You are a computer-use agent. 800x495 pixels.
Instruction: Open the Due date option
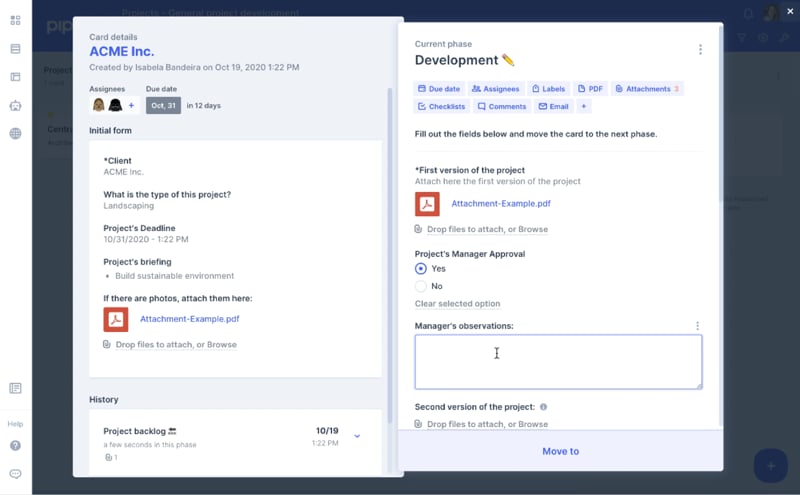pyautogui.click(x=440, y=89)
